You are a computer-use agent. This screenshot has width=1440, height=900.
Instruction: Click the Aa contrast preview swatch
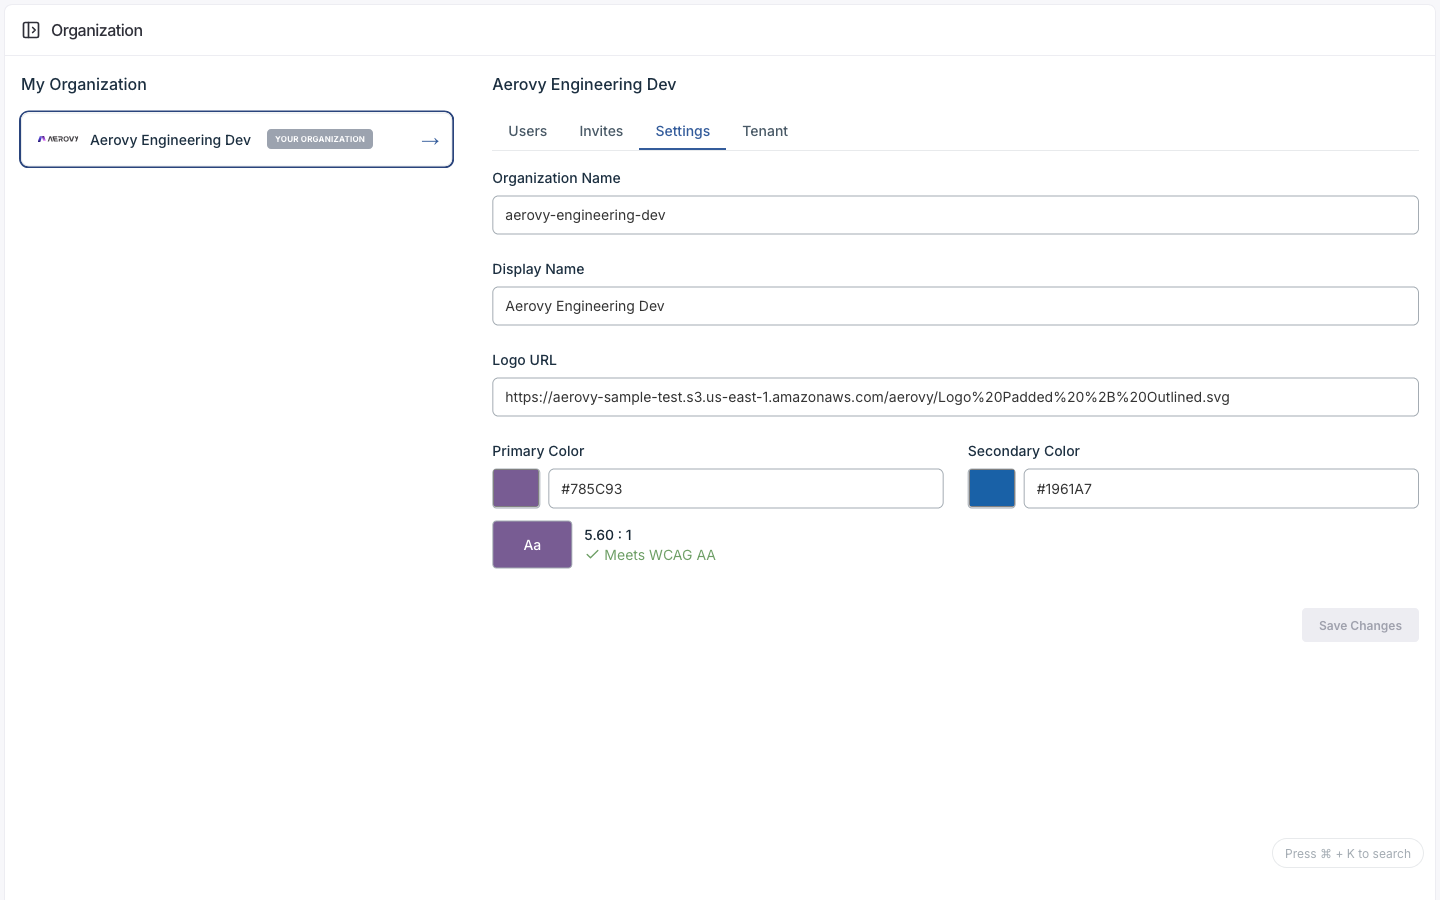(x=532, y=544)
